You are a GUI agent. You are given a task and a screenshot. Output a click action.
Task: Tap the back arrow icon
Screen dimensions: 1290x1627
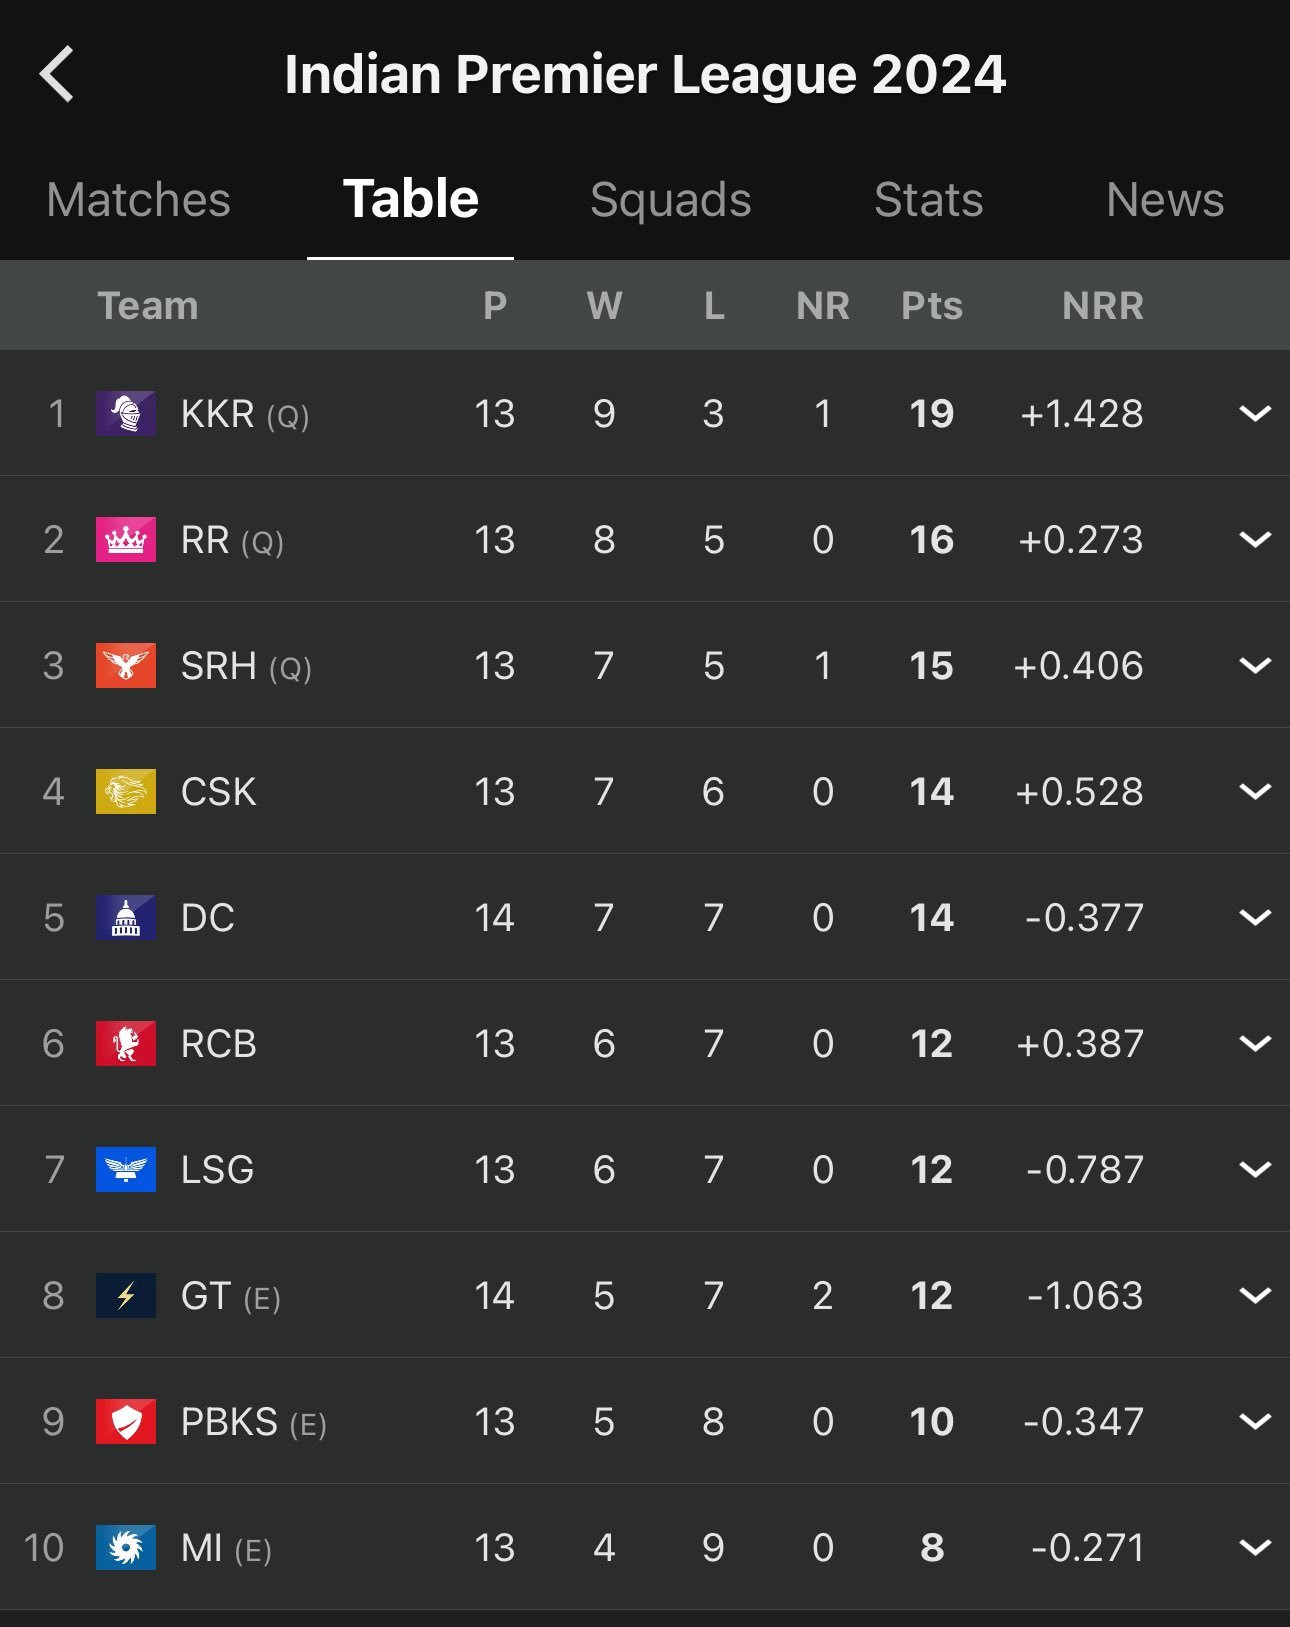coord(57,74)
